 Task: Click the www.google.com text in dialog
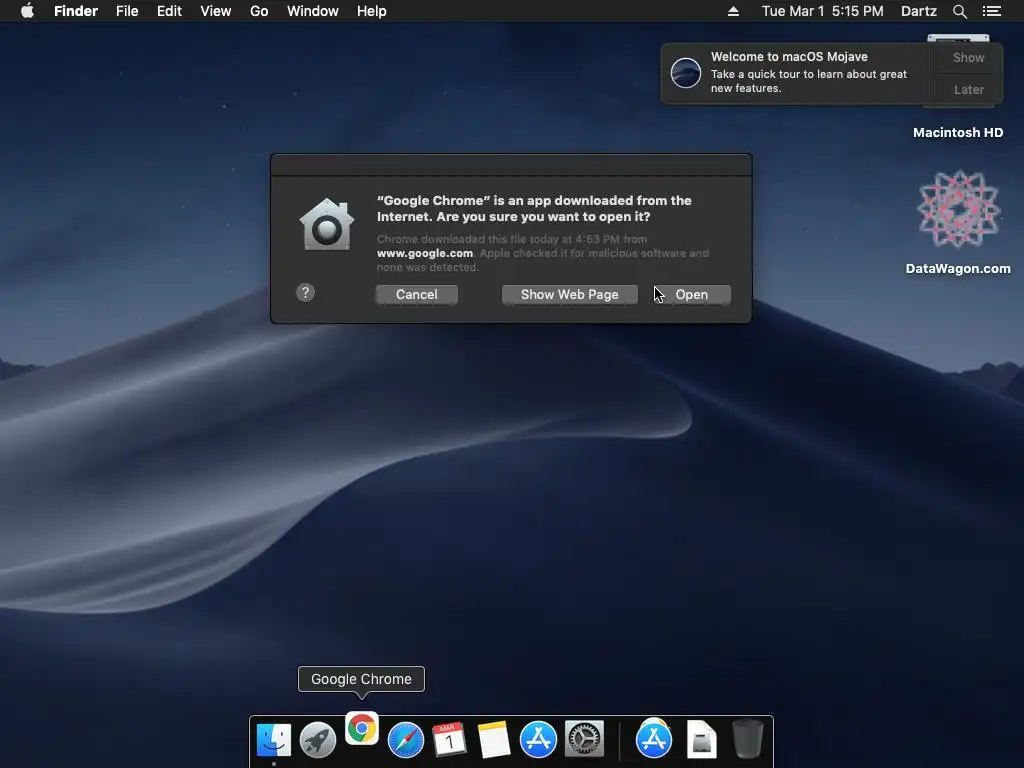click(x=424, y=253)
